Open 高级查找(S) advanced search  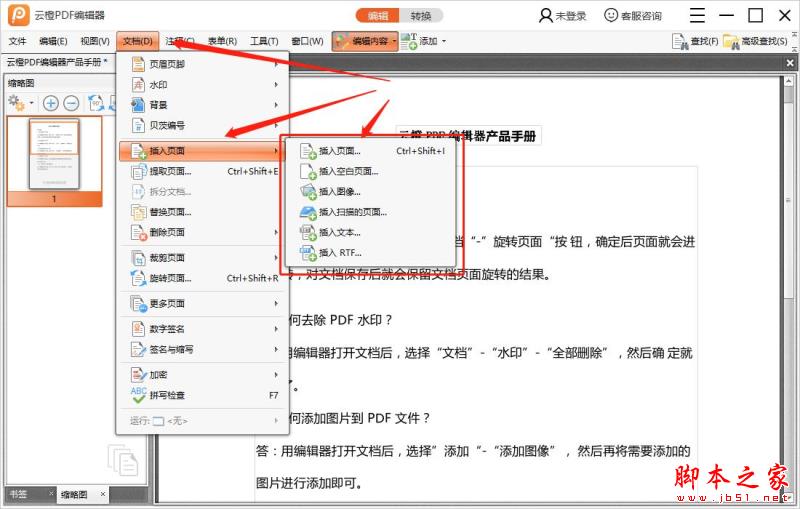(x=755, y=41)
